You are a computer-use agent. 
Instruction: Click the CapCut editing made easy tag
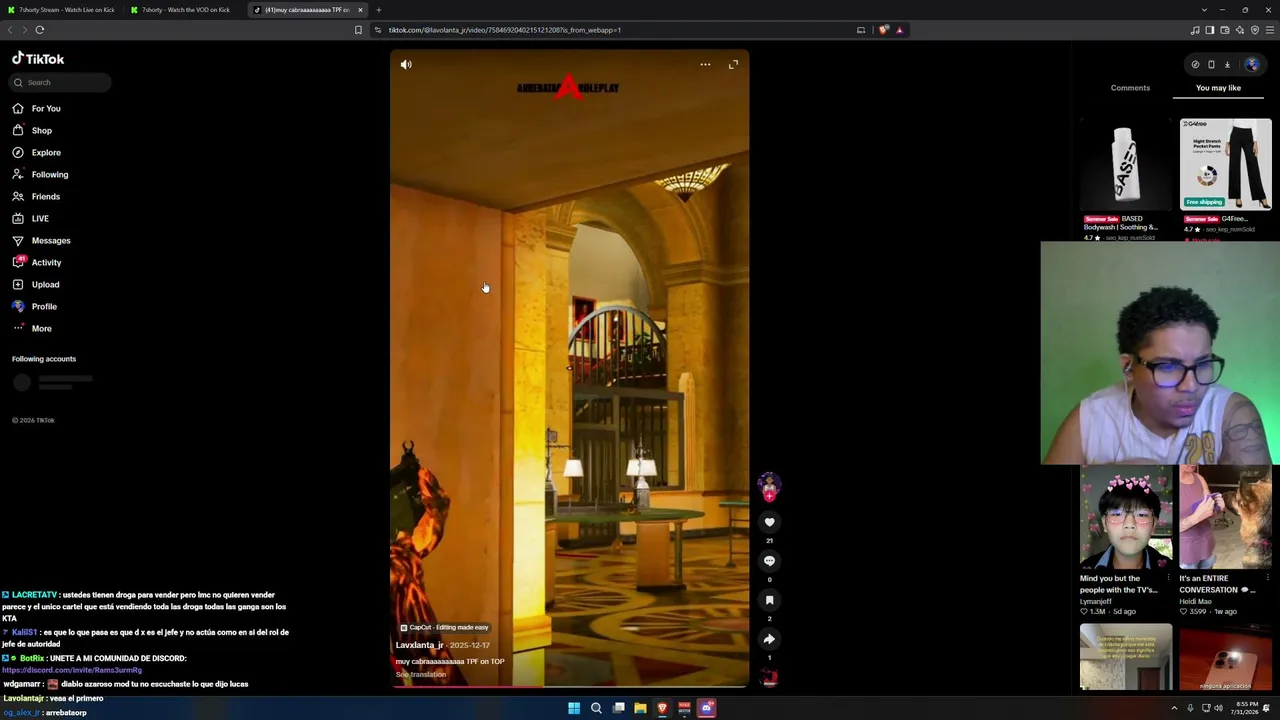tap(444, 627)
